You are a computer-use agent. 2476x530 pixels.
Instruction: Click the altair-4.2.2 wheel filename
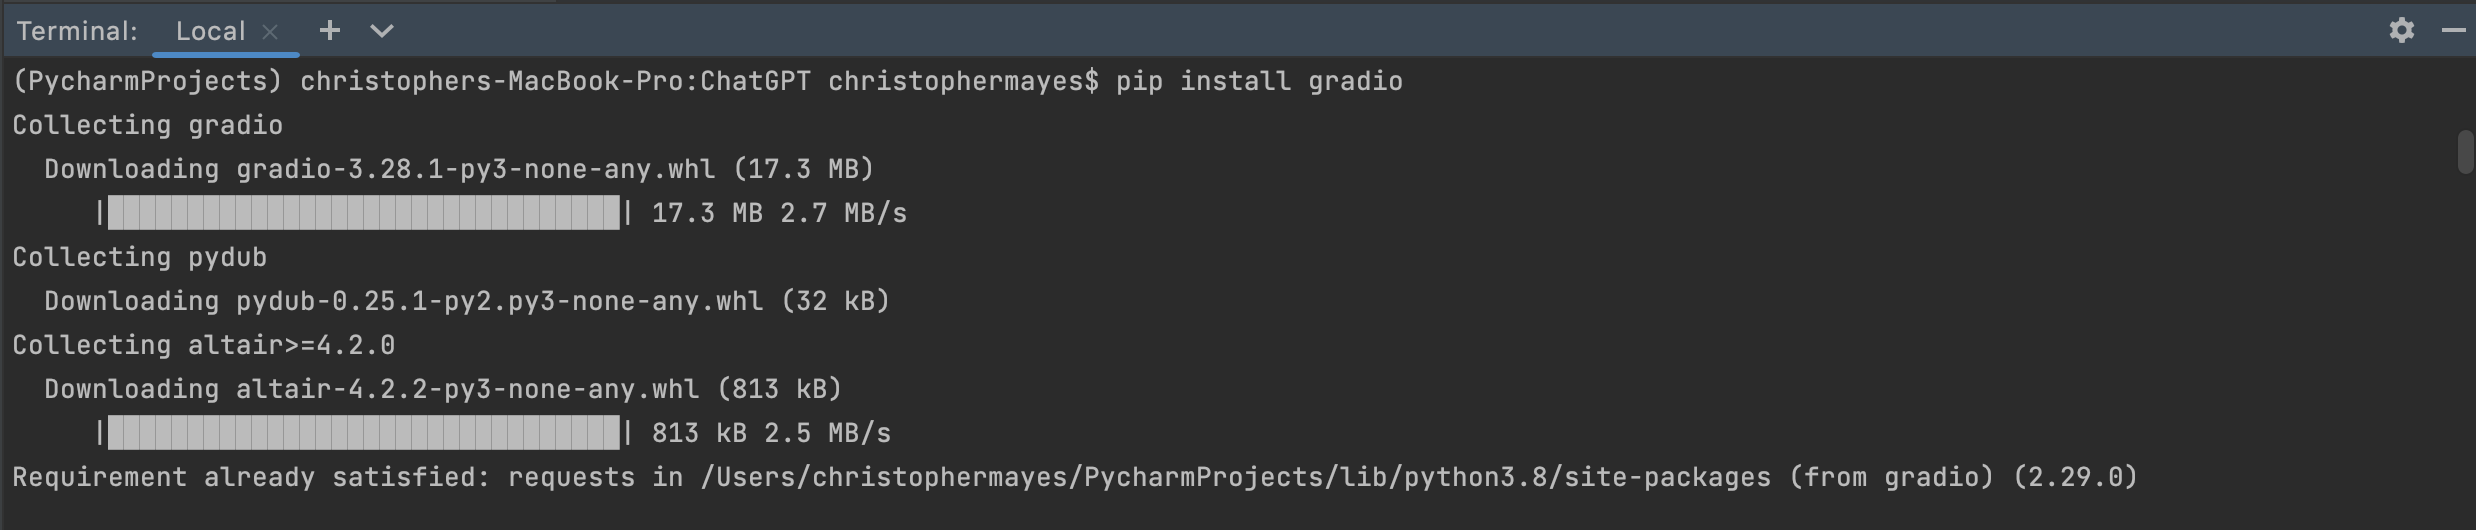point(467,389)
